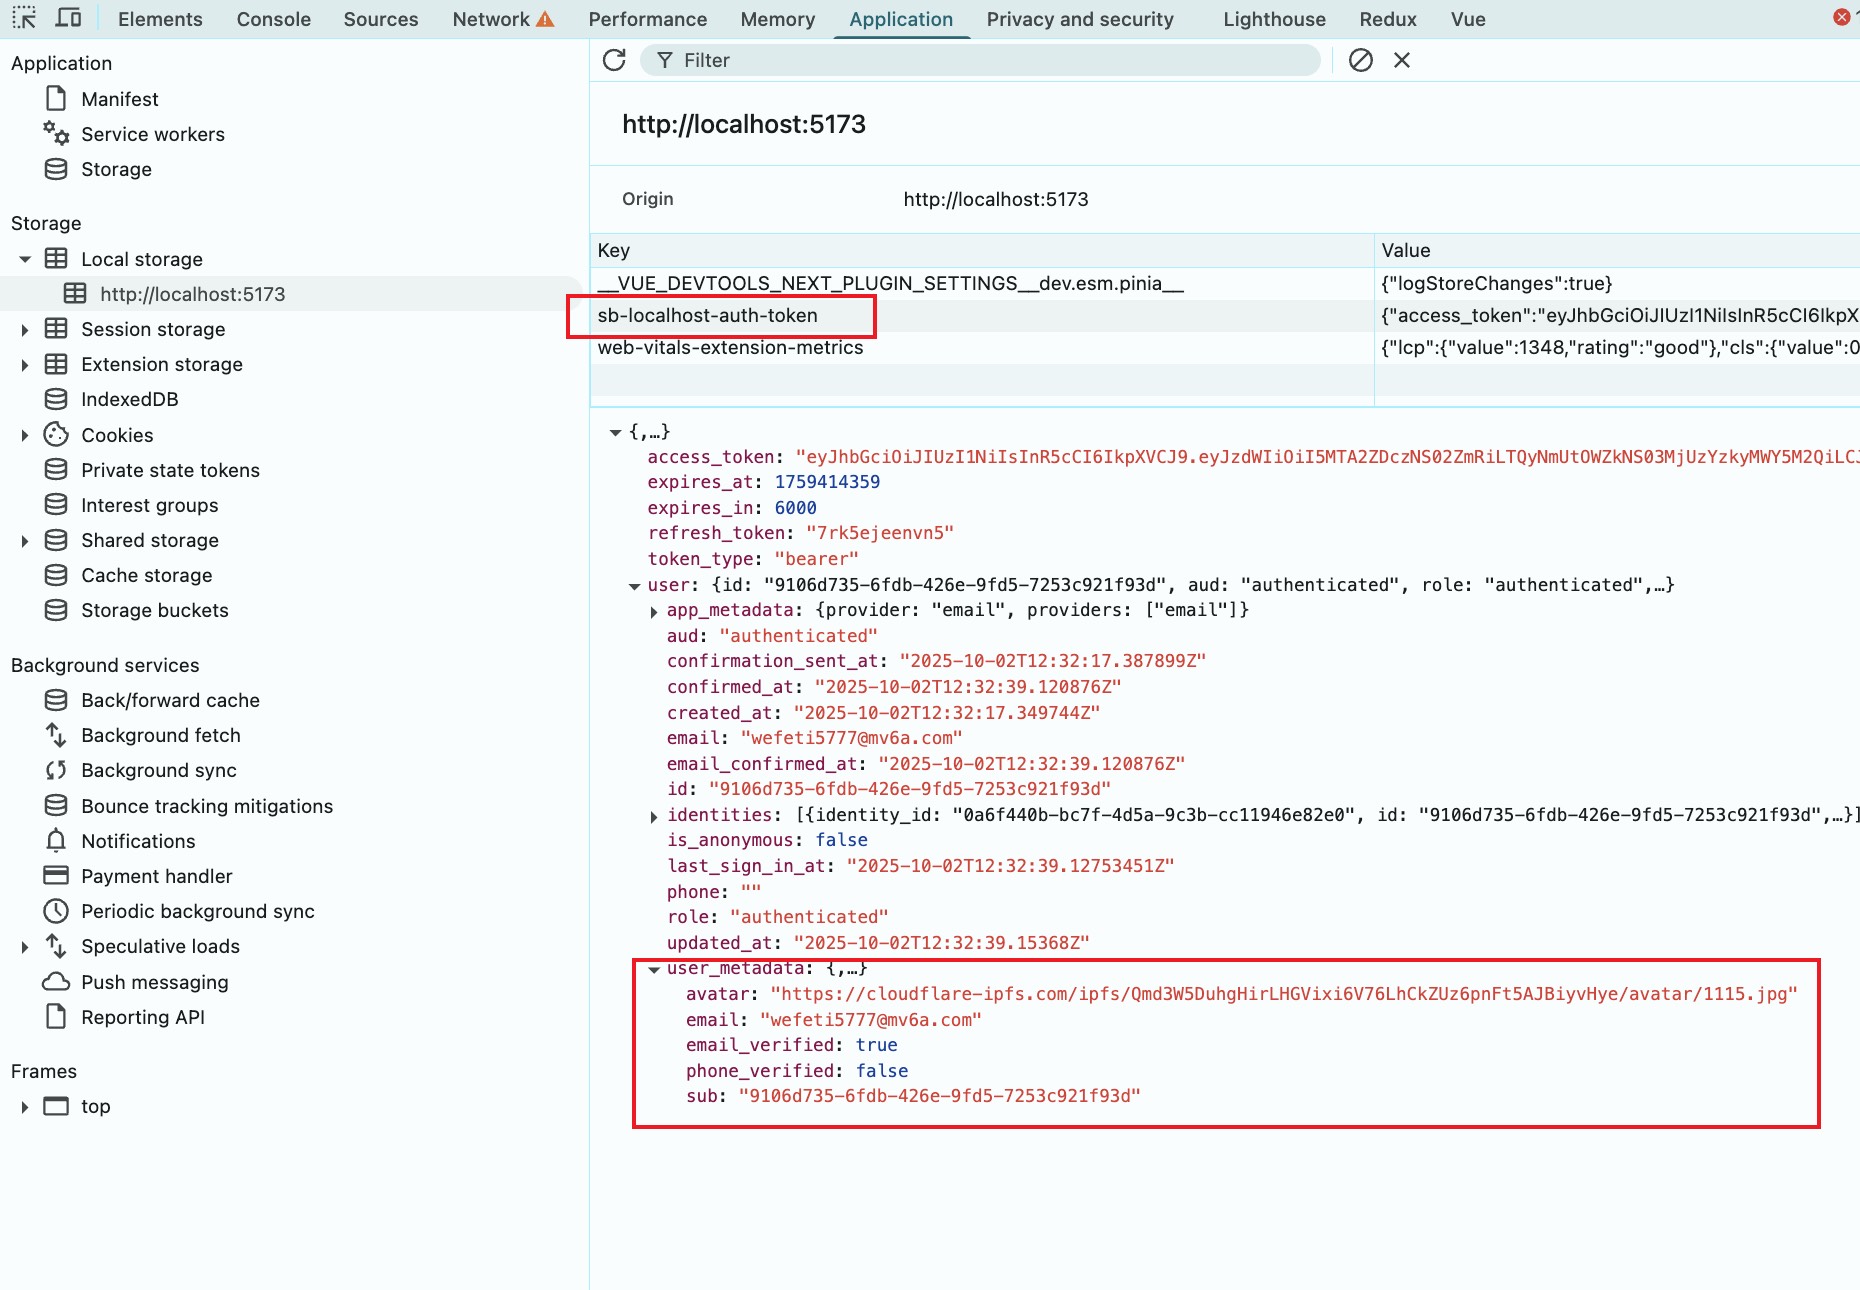Toggle the device toolbar icon
1860x1290 pixels.
pyautogui.click(x=68, y=18)
